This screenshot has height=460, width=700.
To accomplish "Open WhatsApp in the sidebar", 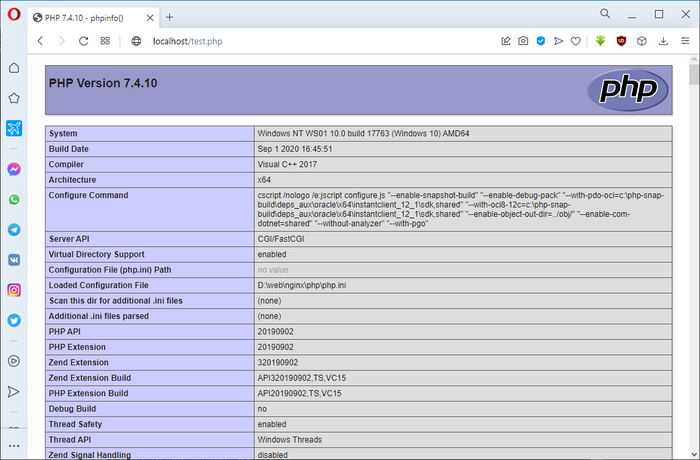I will (14, 200).
